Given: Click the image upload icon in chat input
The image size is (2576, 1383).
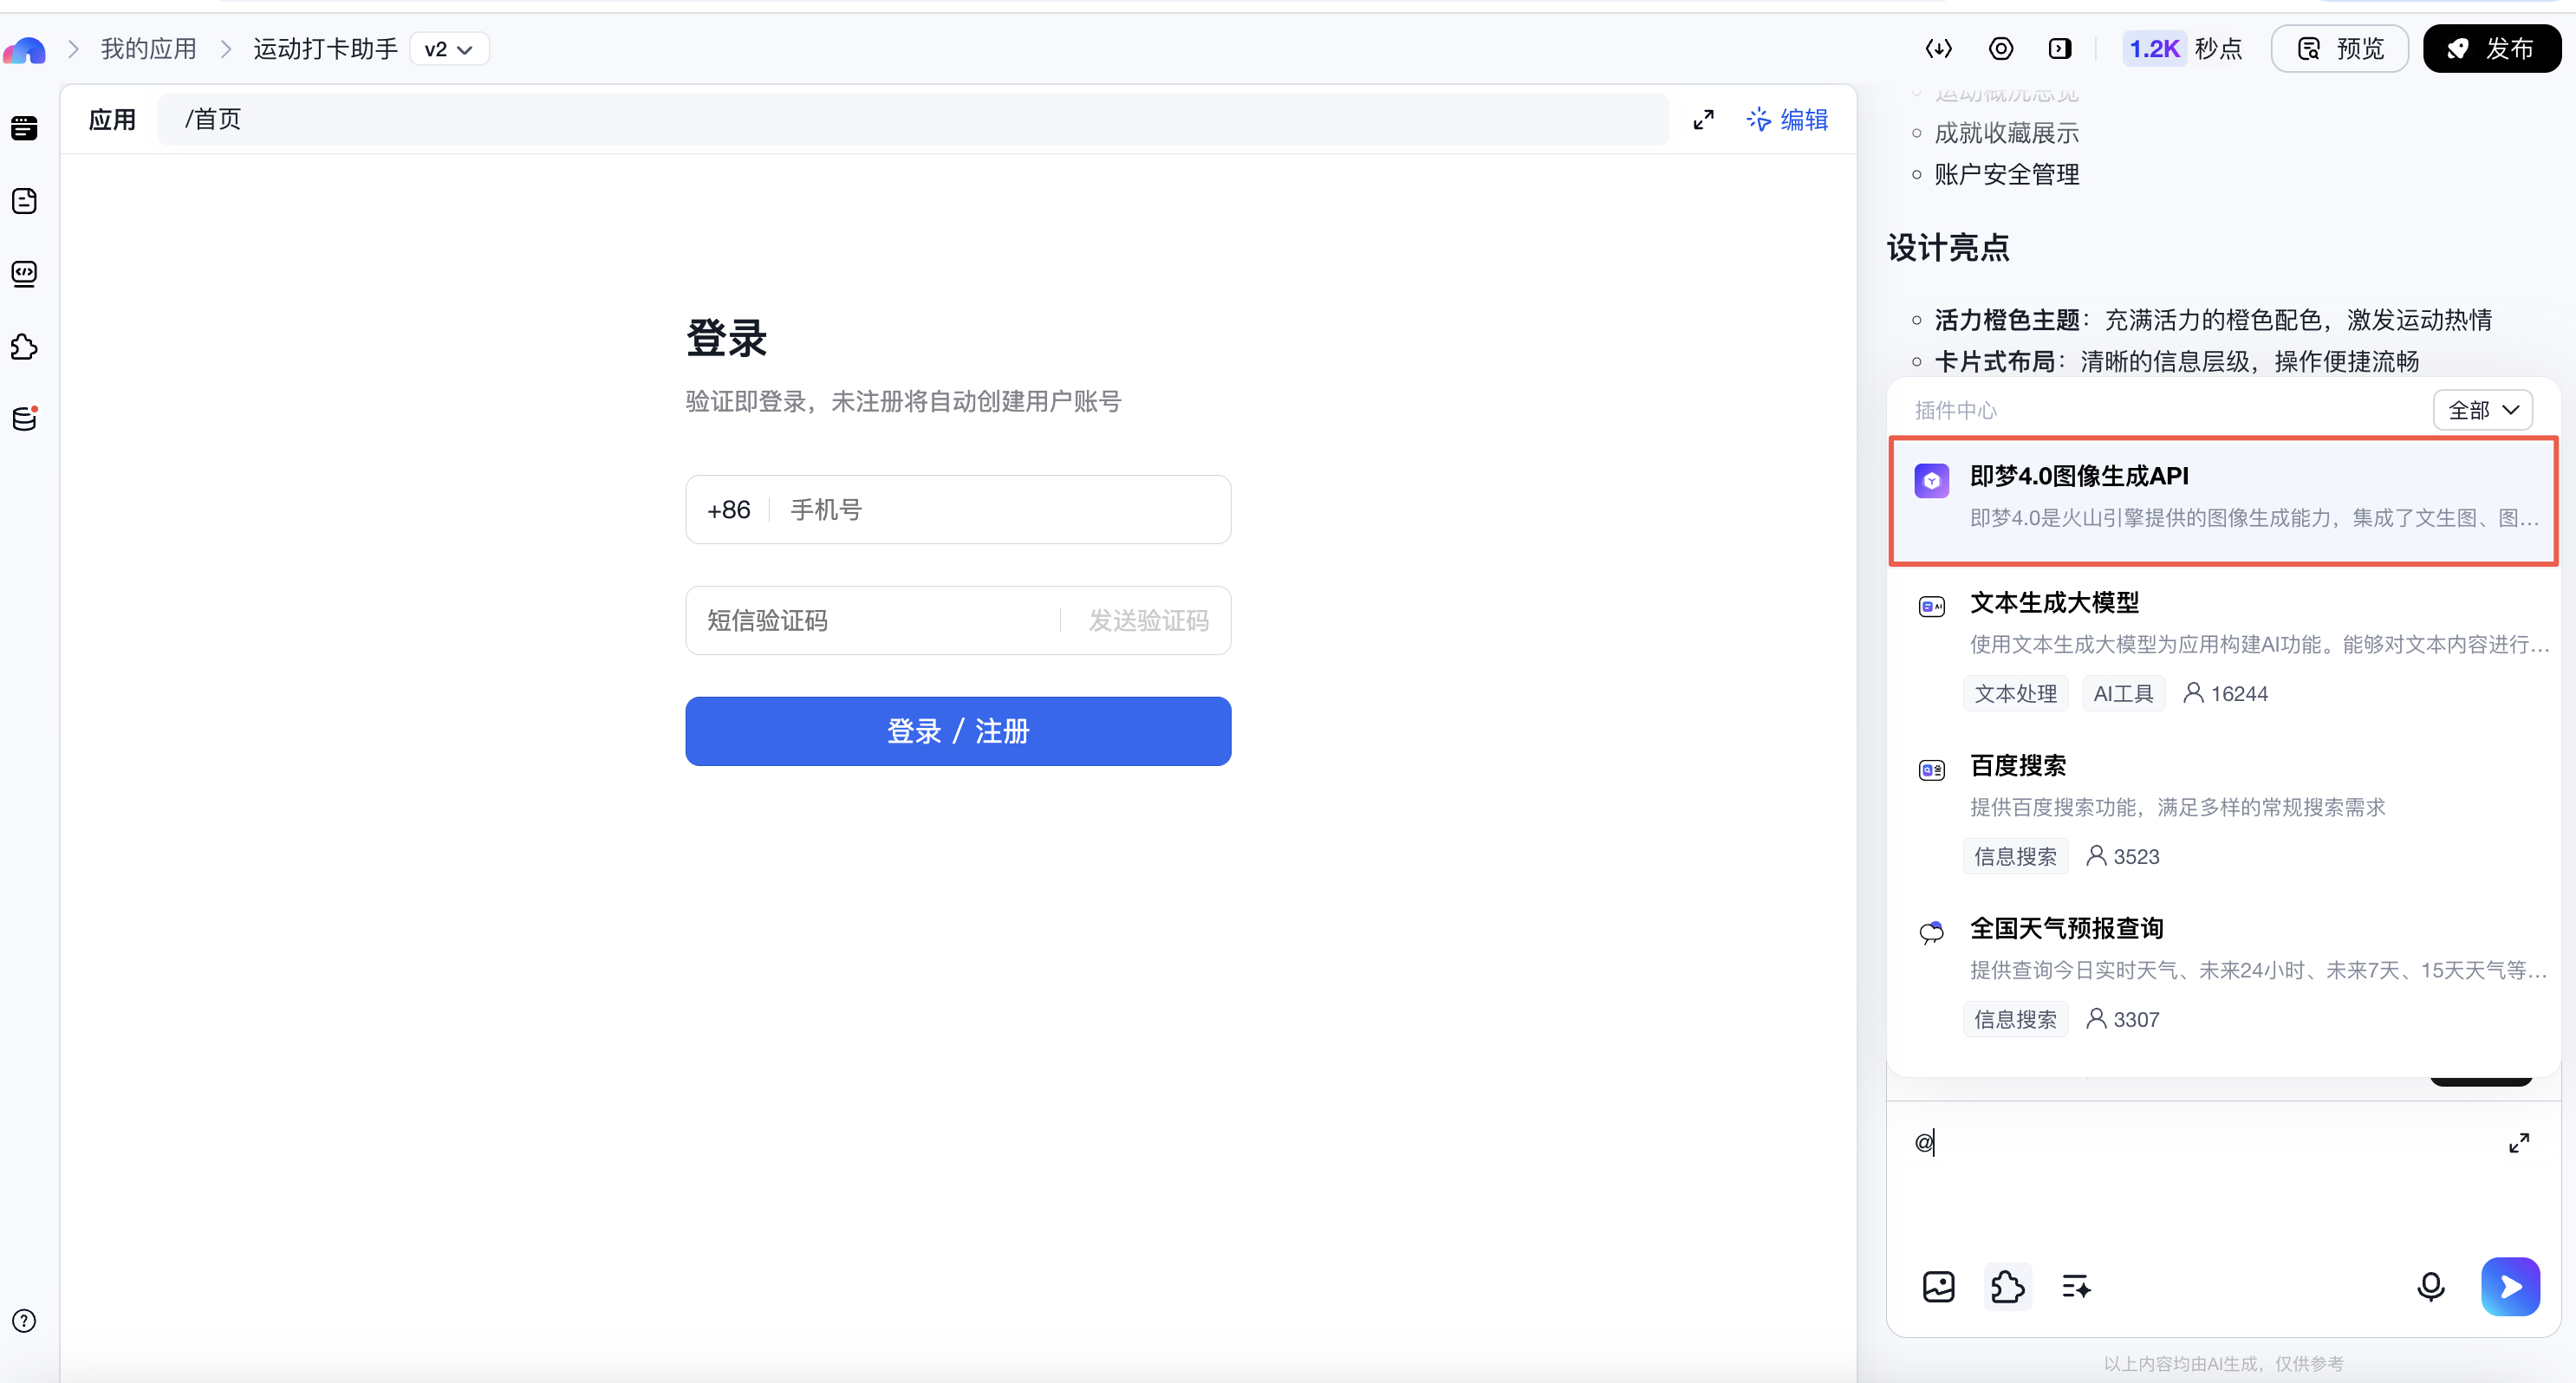Looking at the screenshot, I should click(1938, 1286).
